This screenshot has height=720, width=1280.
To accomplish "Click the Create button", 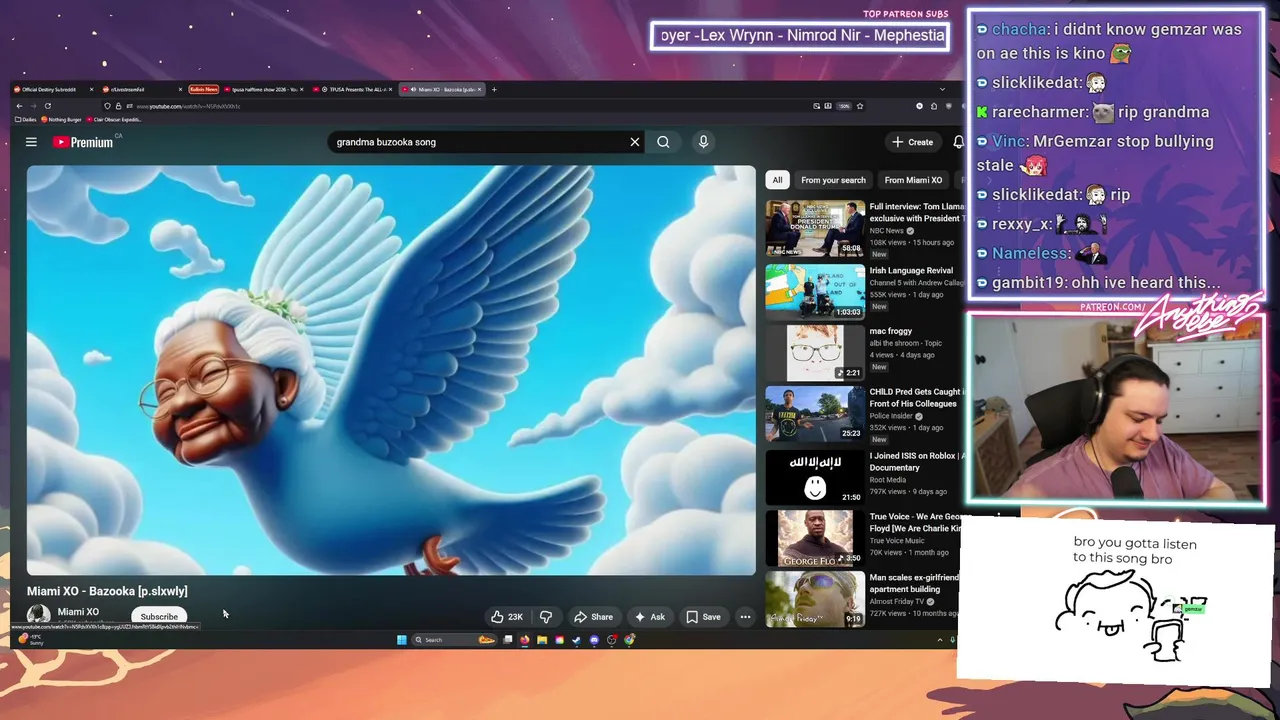I will point(913,142).
